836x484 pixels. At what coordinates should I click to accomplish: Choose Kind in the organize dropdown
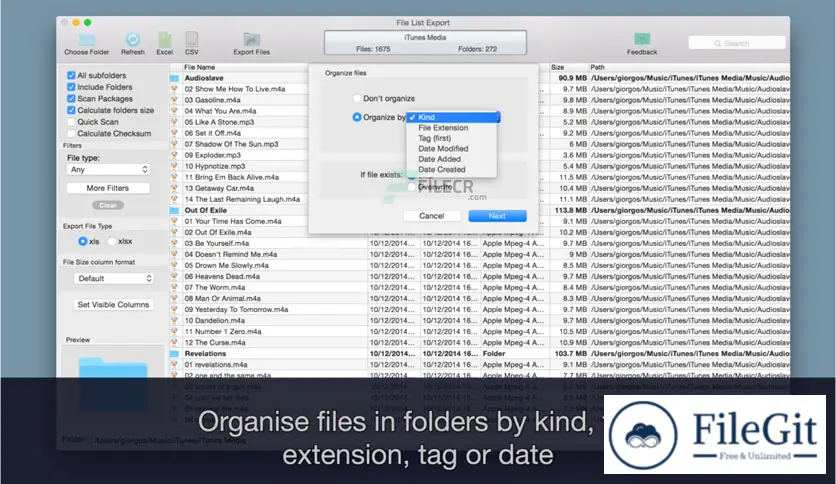(452, 117)
